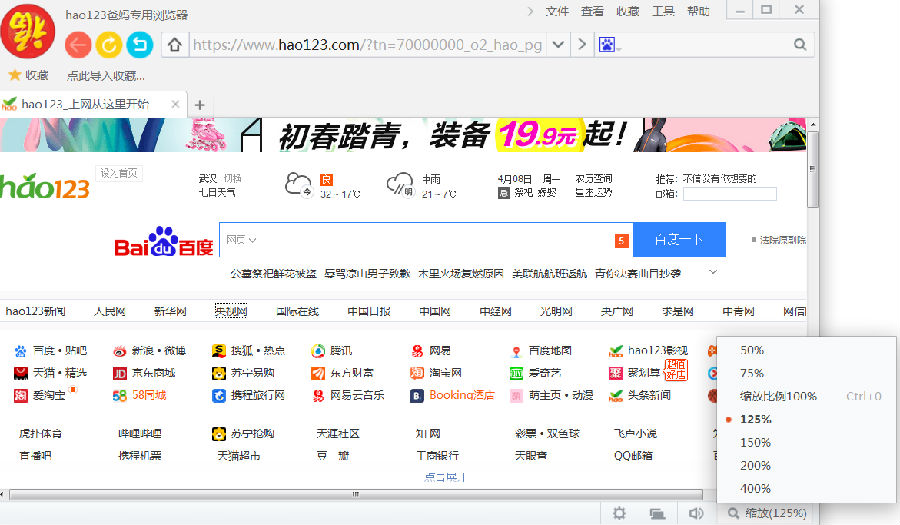Click the vertical scrollbar up arrow
Image resolution: width=900 pixels, height=525 pixels.
(x=813, y=125)
